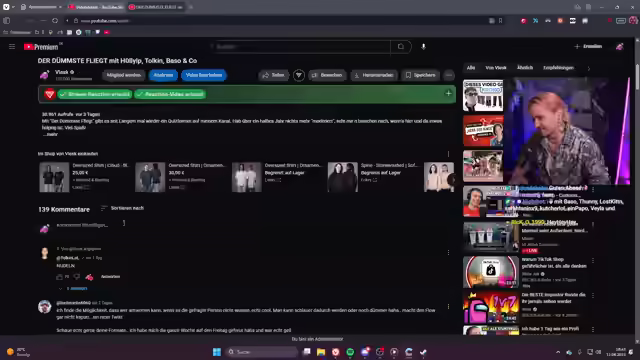Click red shield icon in green banner
The height and width of the screenshot is (360, 640).
tap(50, 94)
